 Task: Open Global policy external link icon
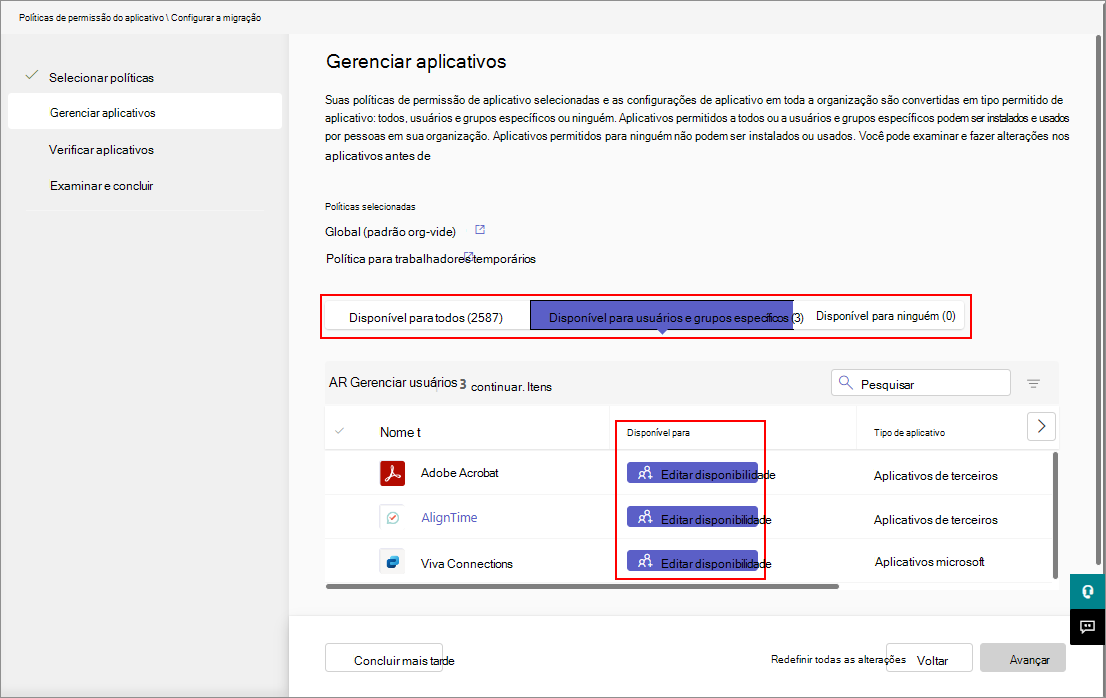(480, 230)
